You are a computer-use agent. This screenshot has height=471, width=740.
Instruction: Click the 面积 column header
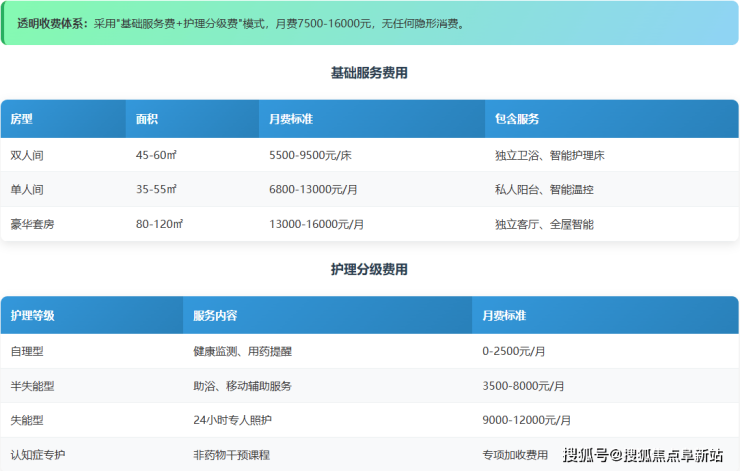click(x=147, y=119)
